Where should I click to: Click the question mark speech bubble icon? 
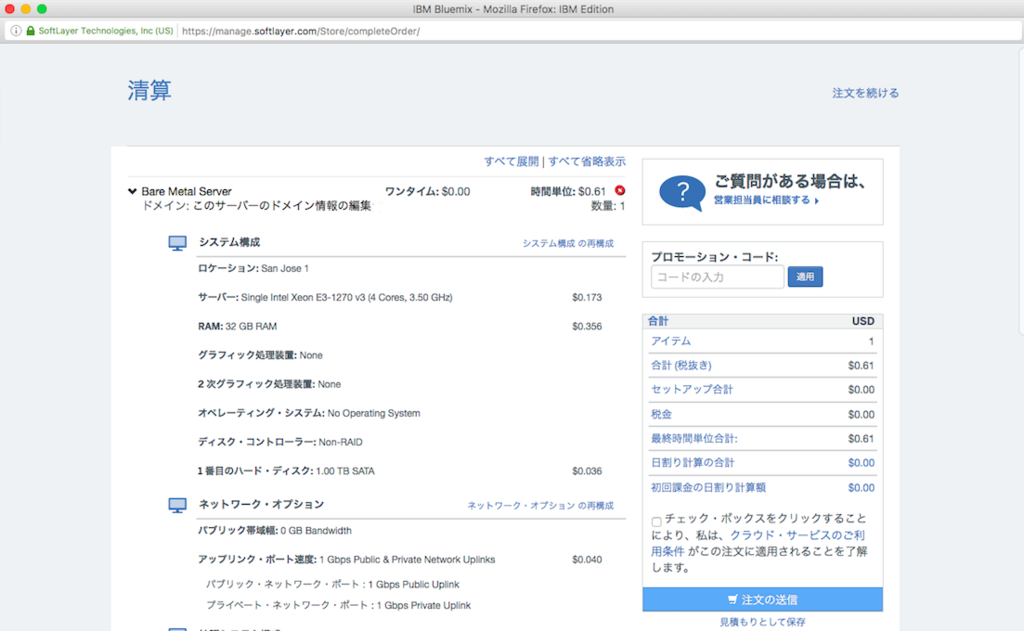click(x=682, y=192)
